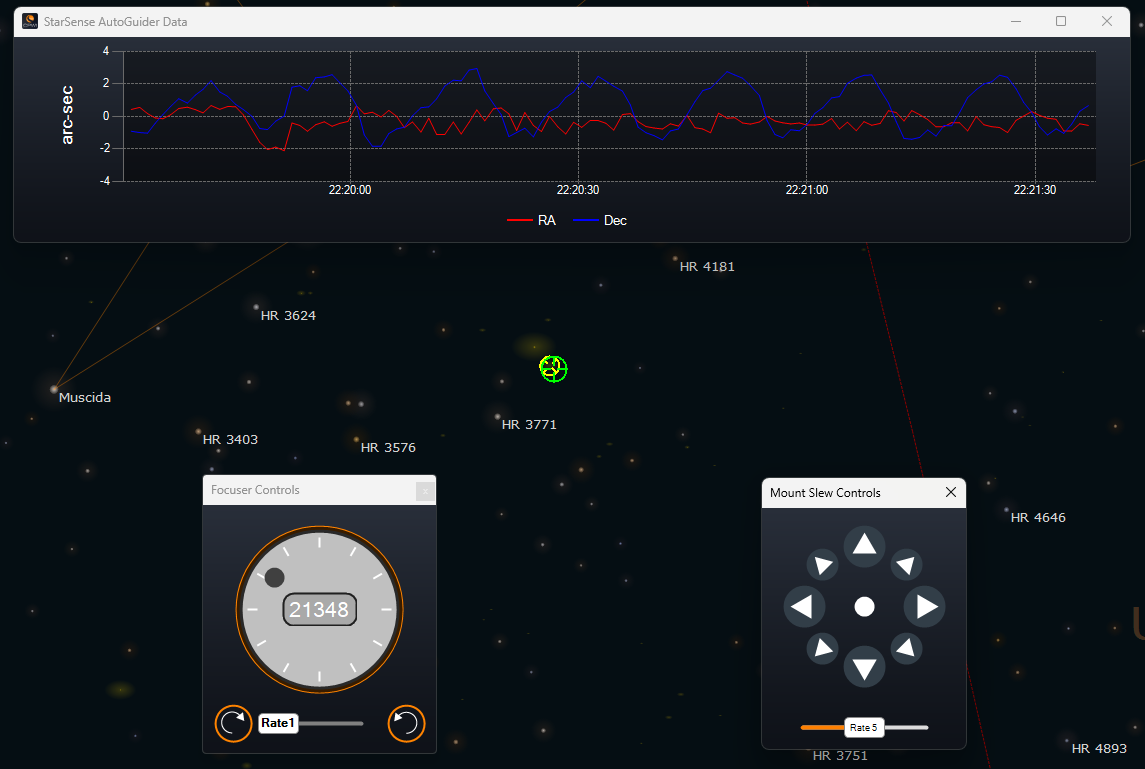Click the Rate 5 slew rate slider handle
Viewport: 1145px width, 769px height.
tap(864, 727)
